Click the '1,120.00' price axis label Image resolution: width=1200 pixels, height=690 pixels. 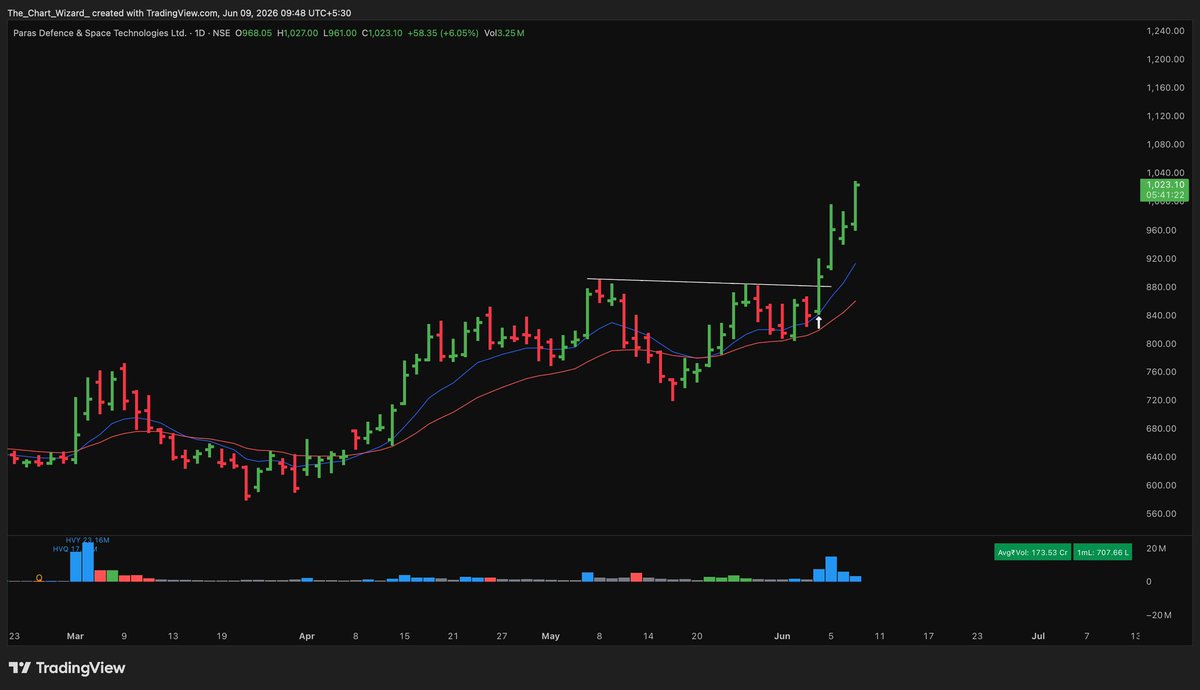1164,116
